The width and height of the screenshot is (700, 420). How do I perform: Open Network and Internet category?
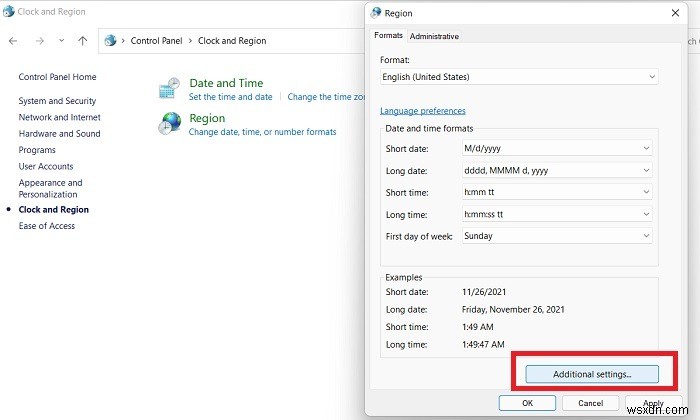pos(59,117)
